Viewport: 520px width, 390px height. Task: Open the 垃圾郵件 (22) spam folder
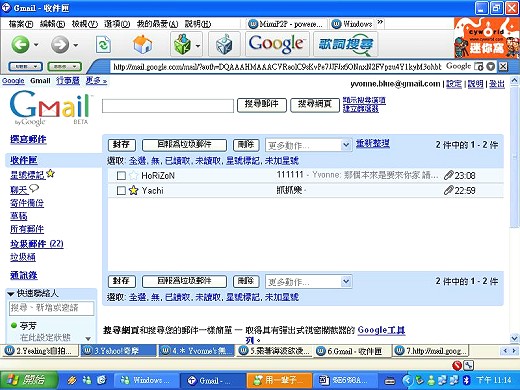click(37, 244)
